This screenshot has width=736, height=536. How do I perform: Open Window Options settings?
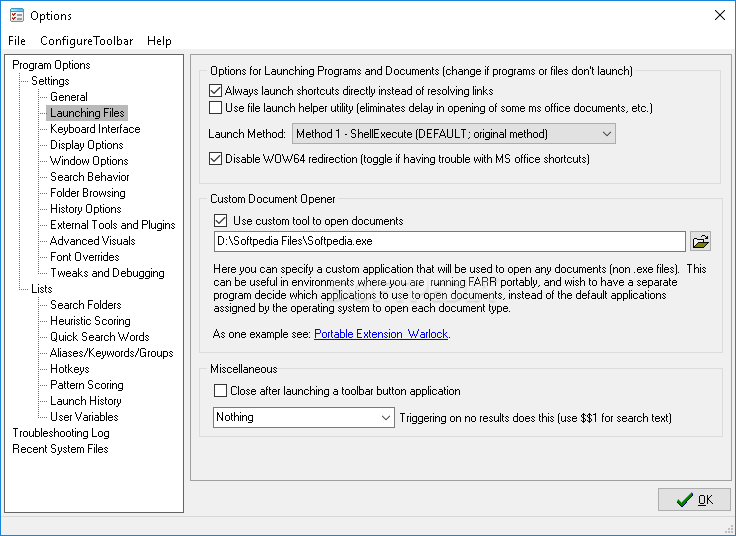(89, 161)
